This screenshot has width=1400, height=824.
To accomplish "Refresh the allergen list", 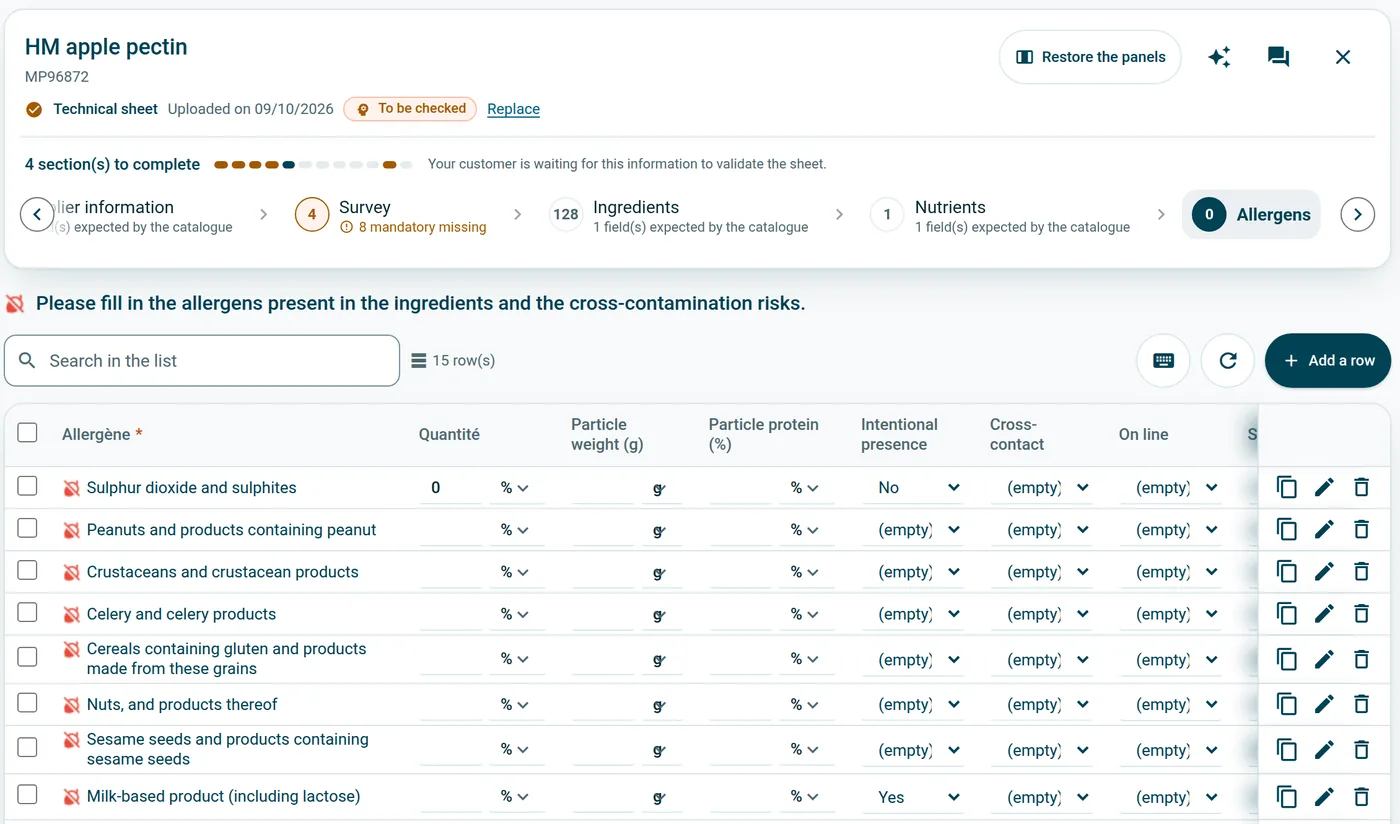I will click(x=1228, y=361).
